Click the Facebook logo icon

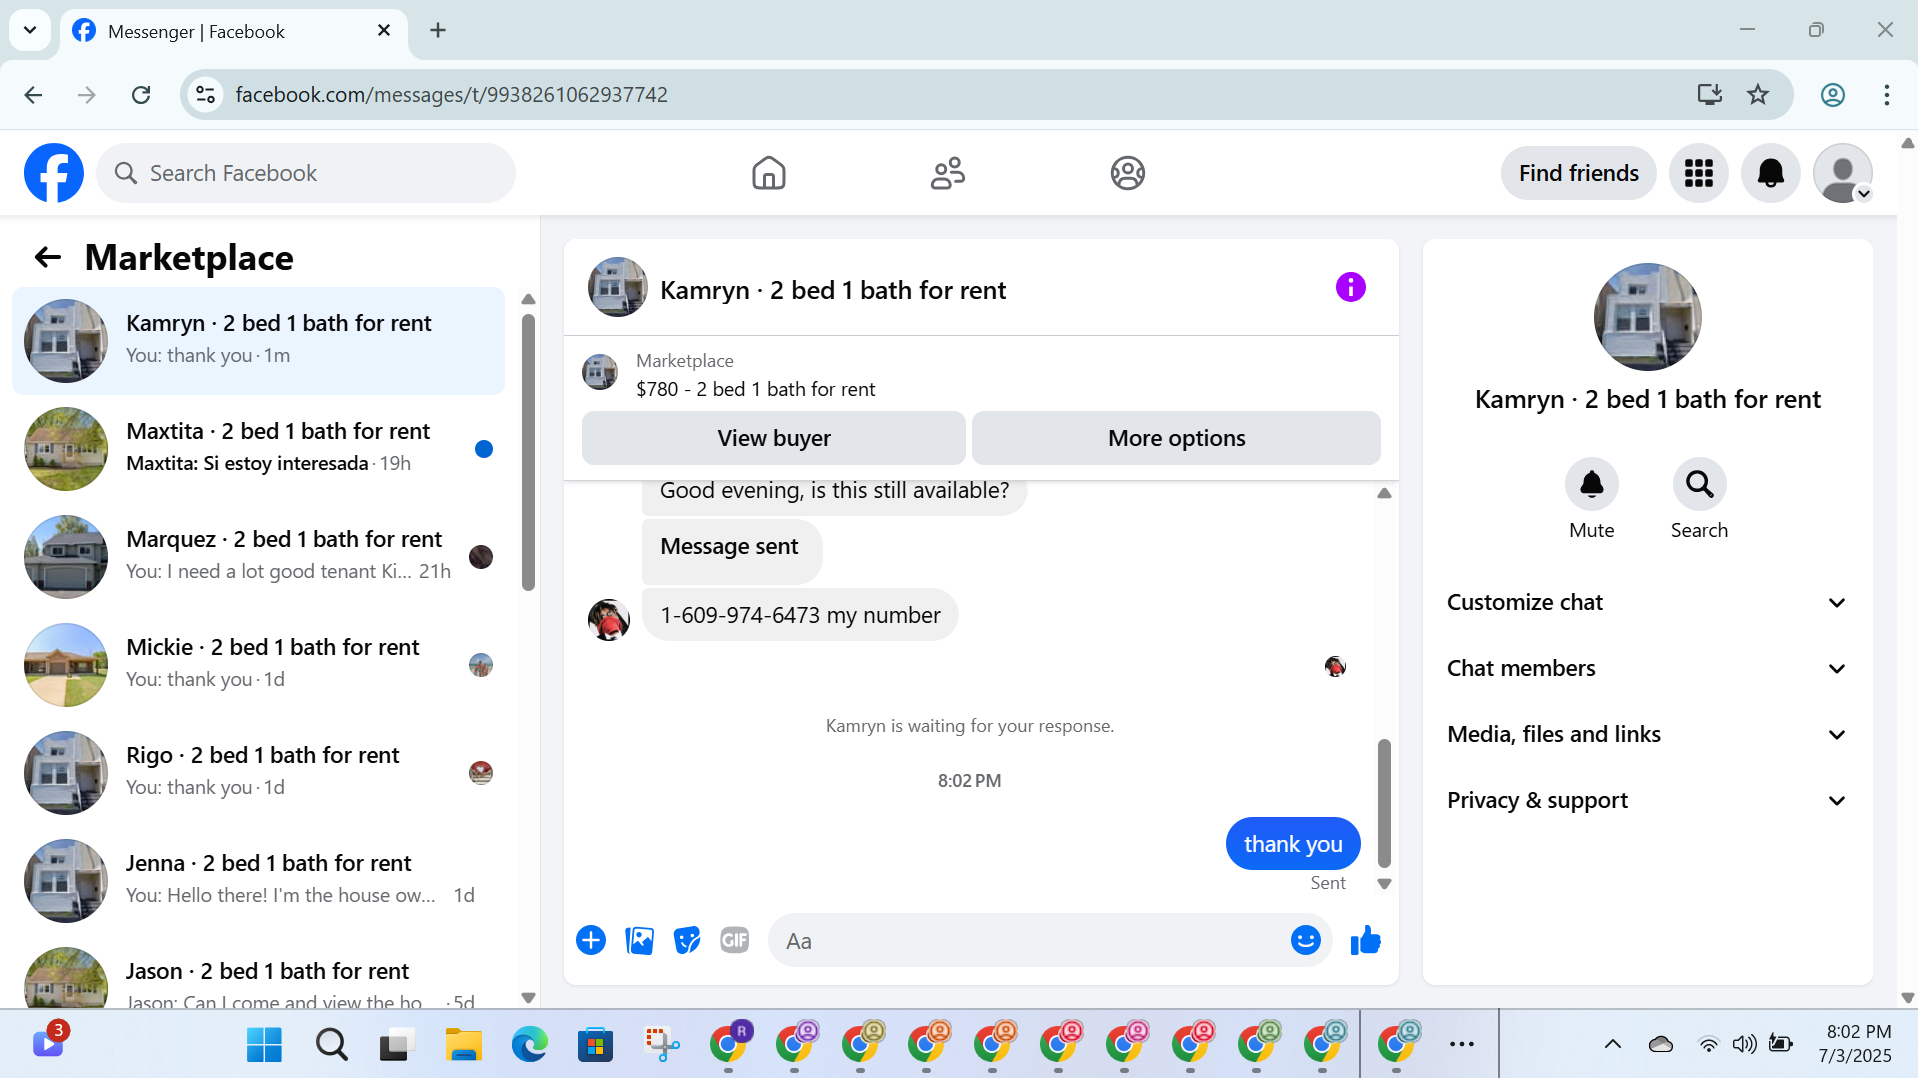(x=54, y=173)
